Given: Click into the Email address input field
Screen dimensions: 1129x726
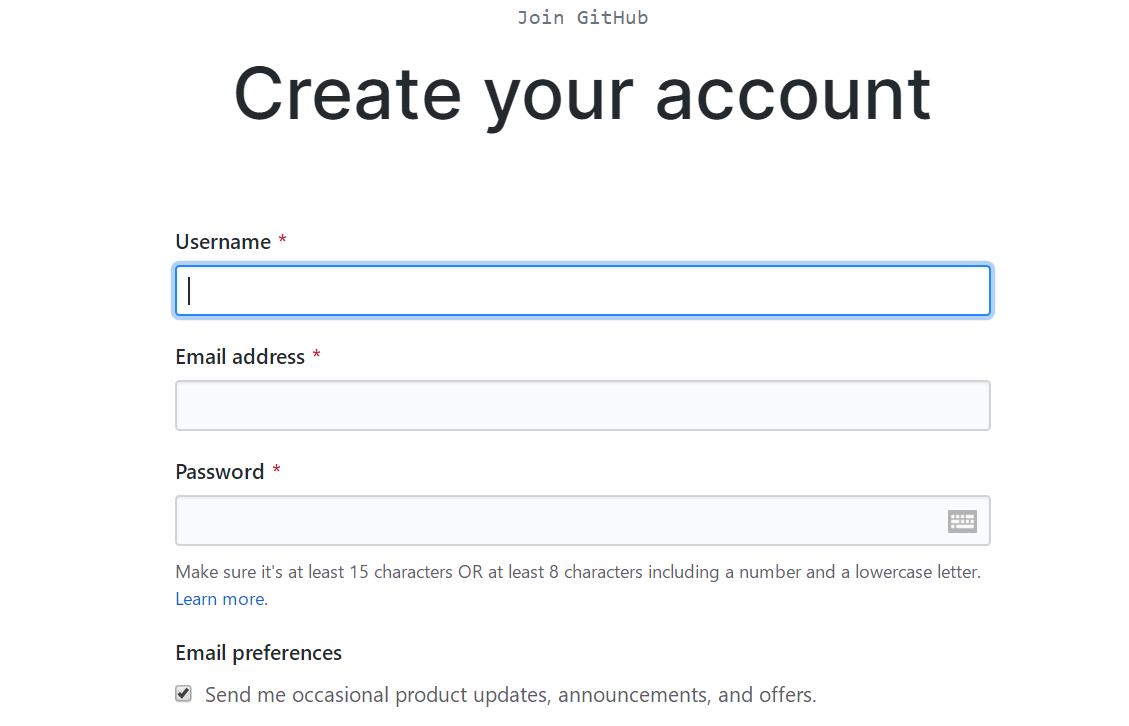Looking at the screenshot, I should (582, 406).
